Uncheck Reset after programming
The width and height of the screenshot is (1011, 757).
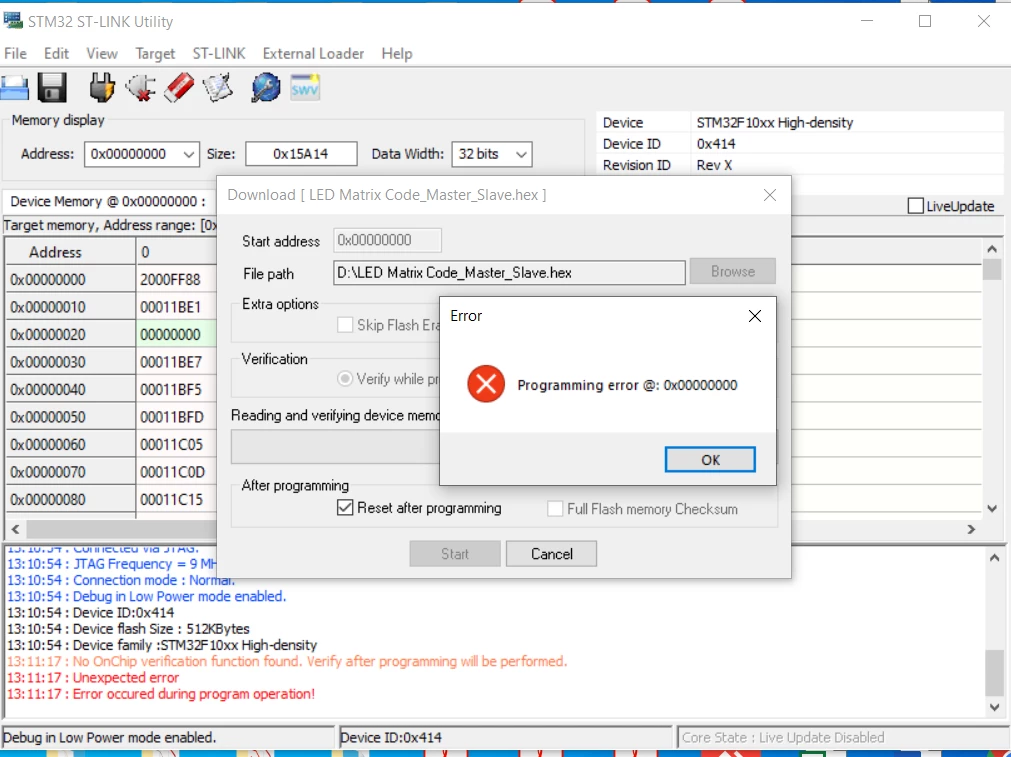[345, 507]
